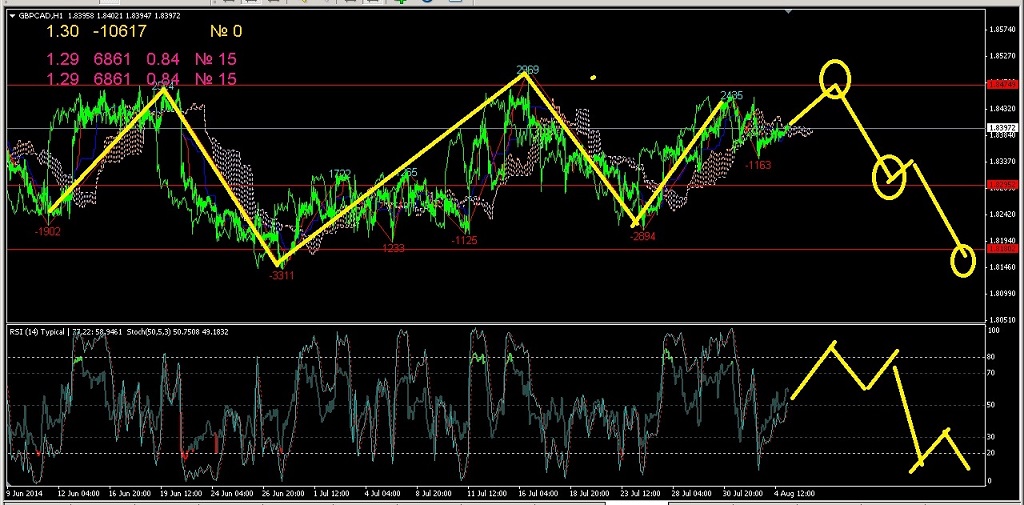Click the 4 Aug 12:00 date on time axis
The image size is (1024, 505).
click(x=797, y=493)
